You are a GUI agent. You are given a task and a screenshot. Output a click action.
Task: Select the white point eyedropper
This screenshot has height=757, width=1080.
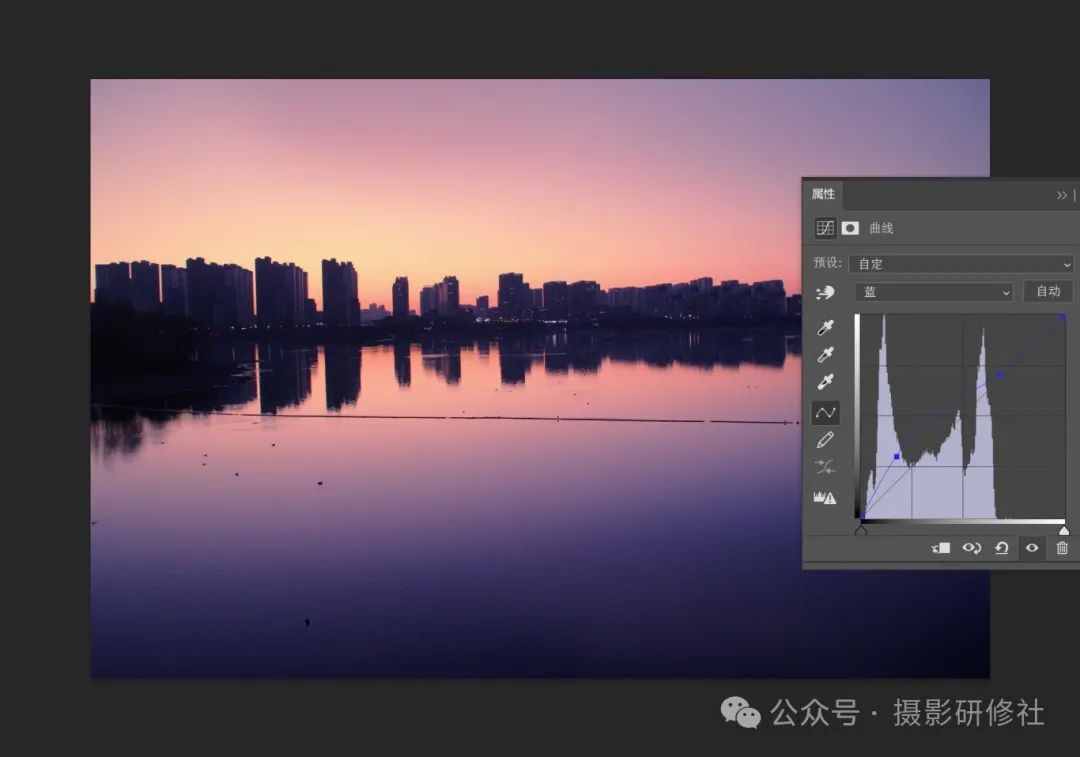(x=825, y=382)
